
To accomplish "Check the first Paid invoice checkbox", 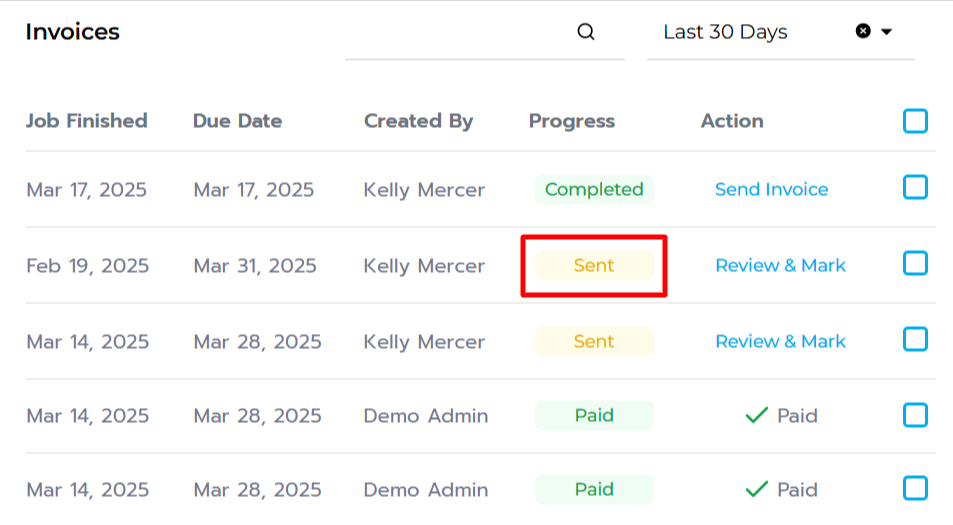I will [x=915, y=415].
